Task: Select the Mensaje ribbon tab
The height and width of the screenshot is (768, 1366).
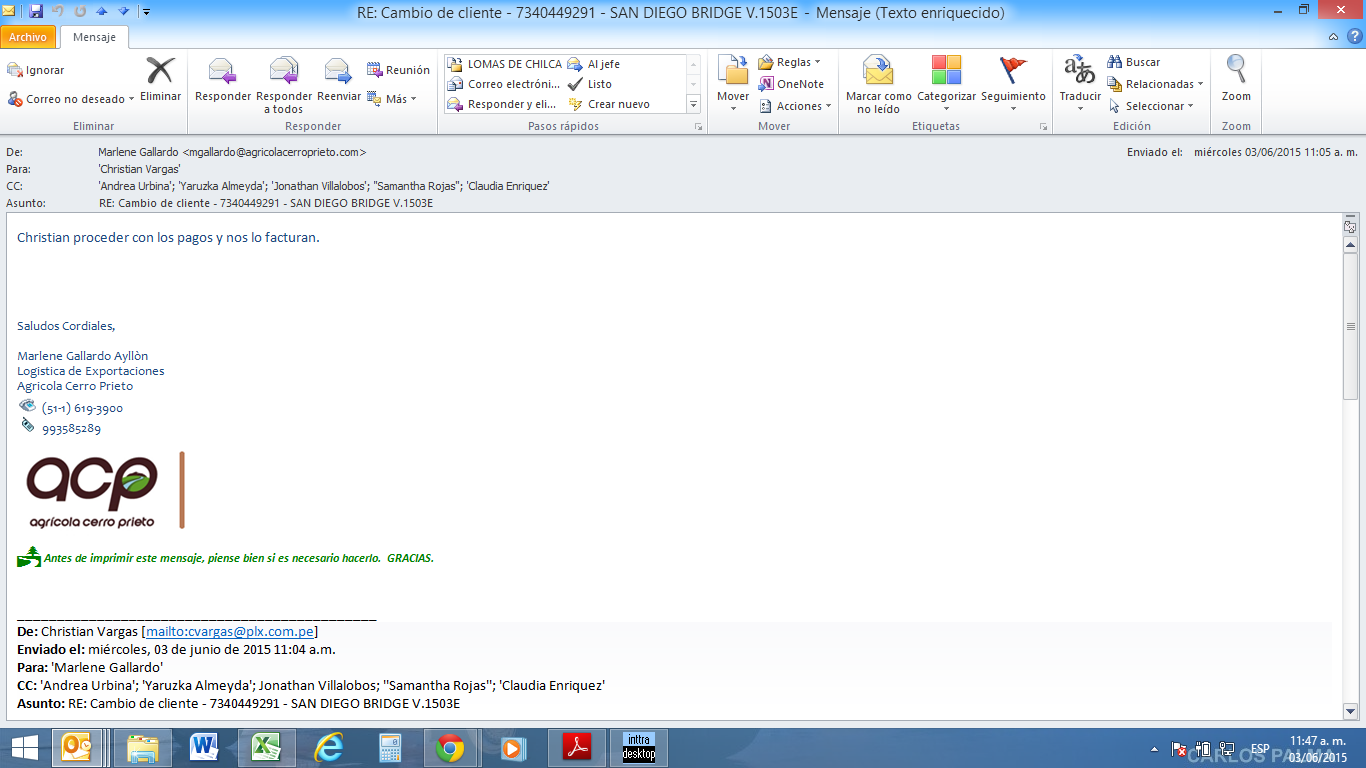Action: [94, 37]
